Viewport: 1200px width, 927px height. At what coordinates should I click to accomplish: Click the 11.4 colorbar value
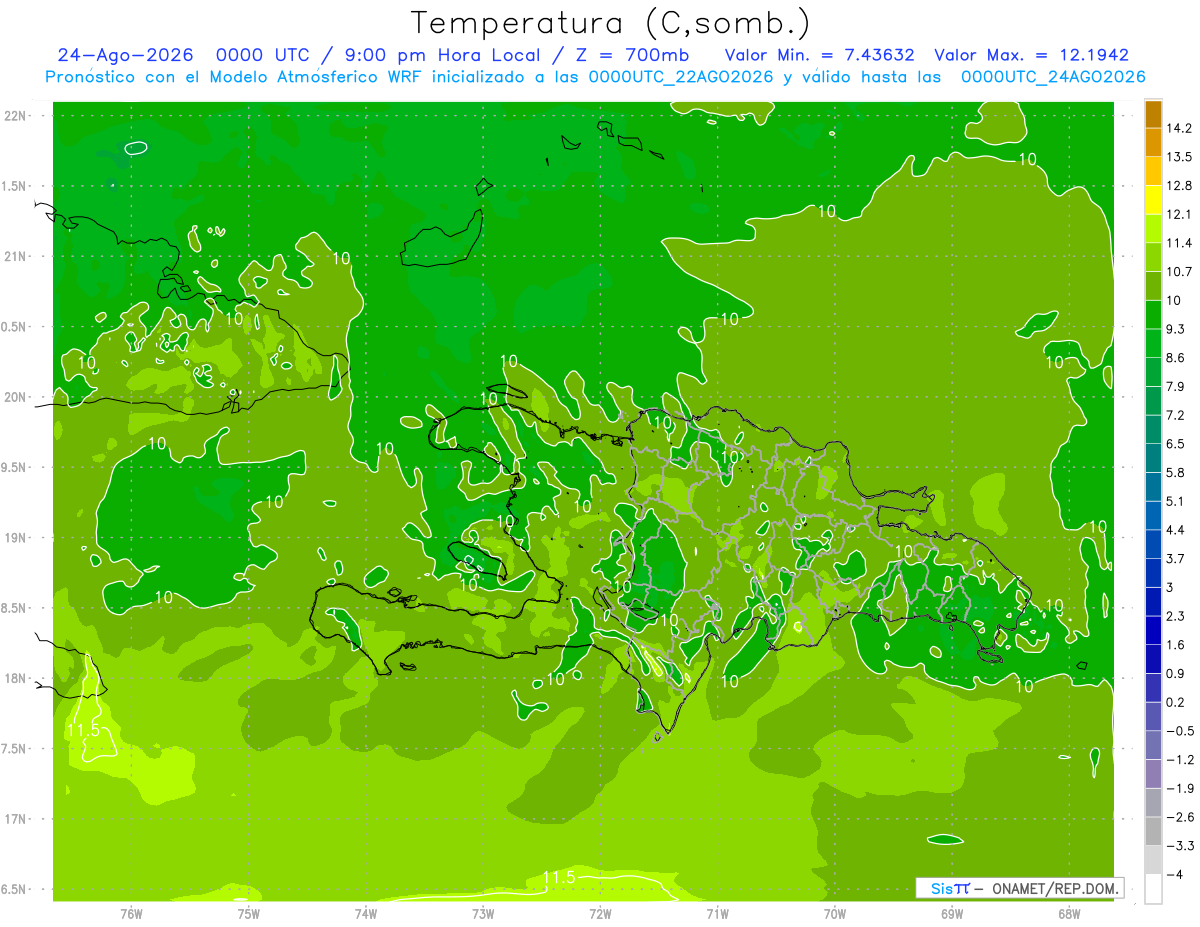click(x=1179, y=243)
